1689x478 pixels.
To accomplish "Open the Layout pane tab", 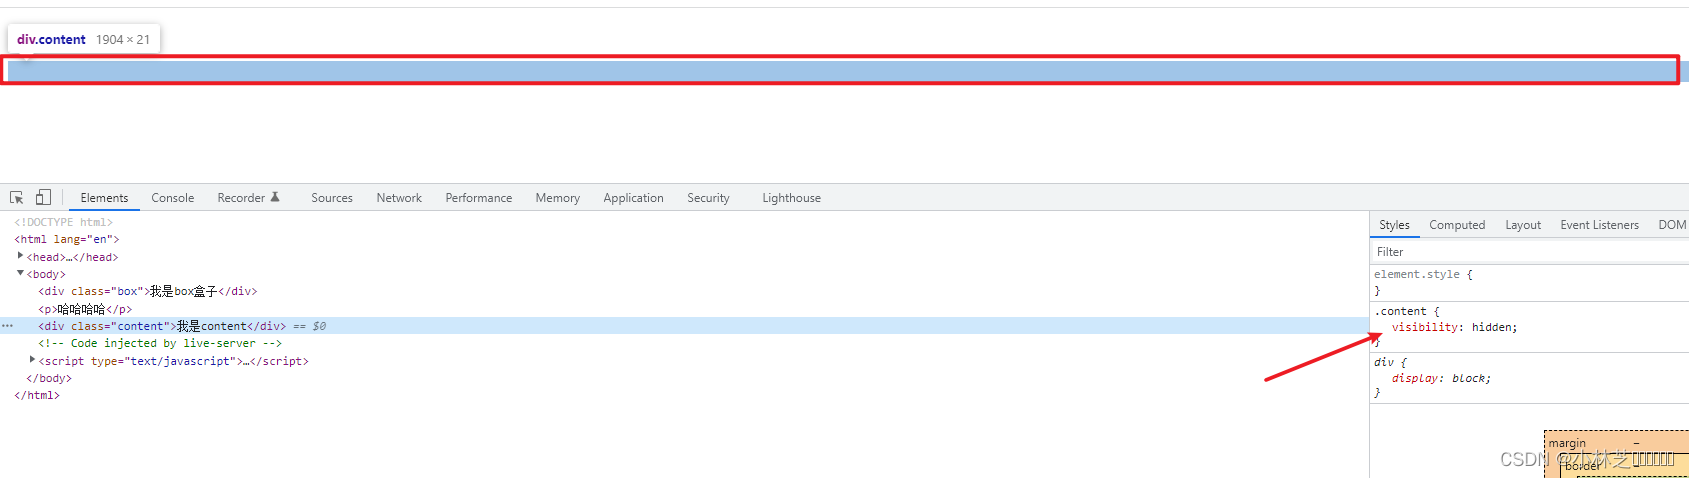I will [x=1523, y=225].
